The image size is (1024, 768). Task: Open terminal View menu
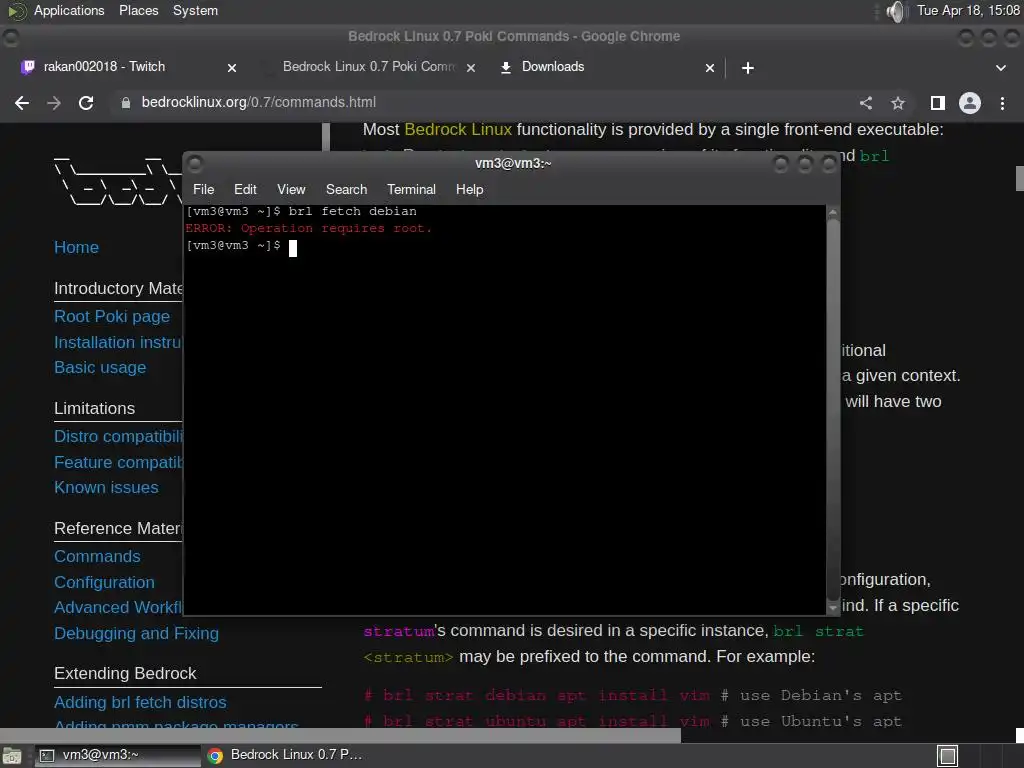click(x=291, y=189)
